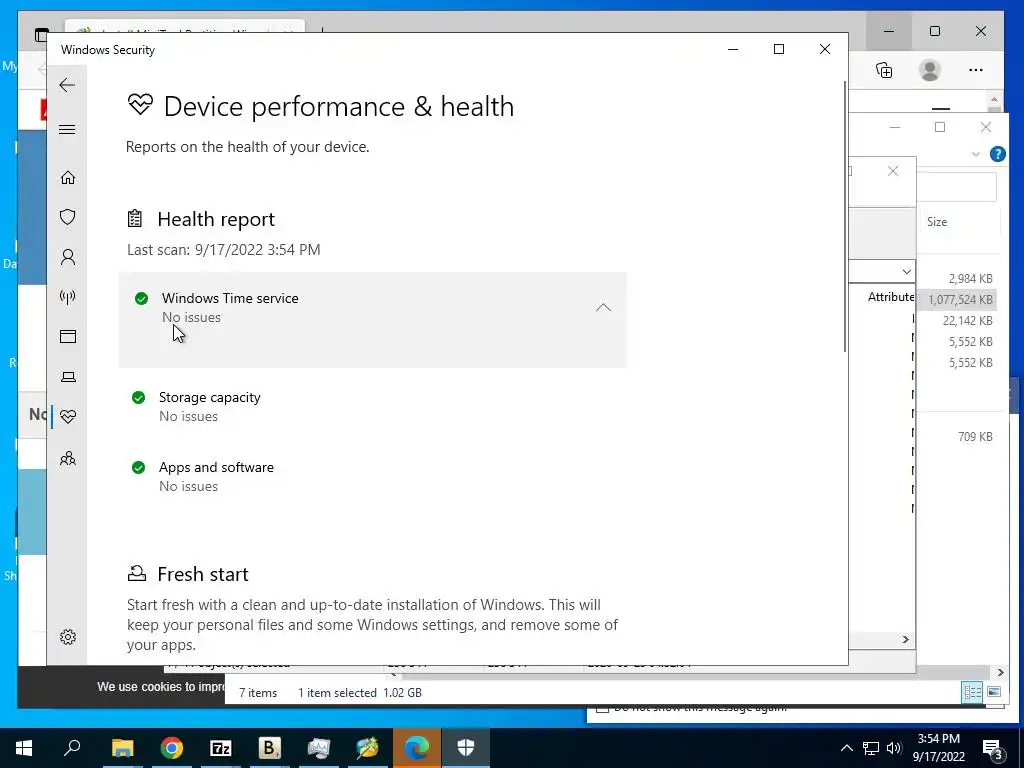
Task: Click the Apps and software green check icon
Action: pos(138,468)
